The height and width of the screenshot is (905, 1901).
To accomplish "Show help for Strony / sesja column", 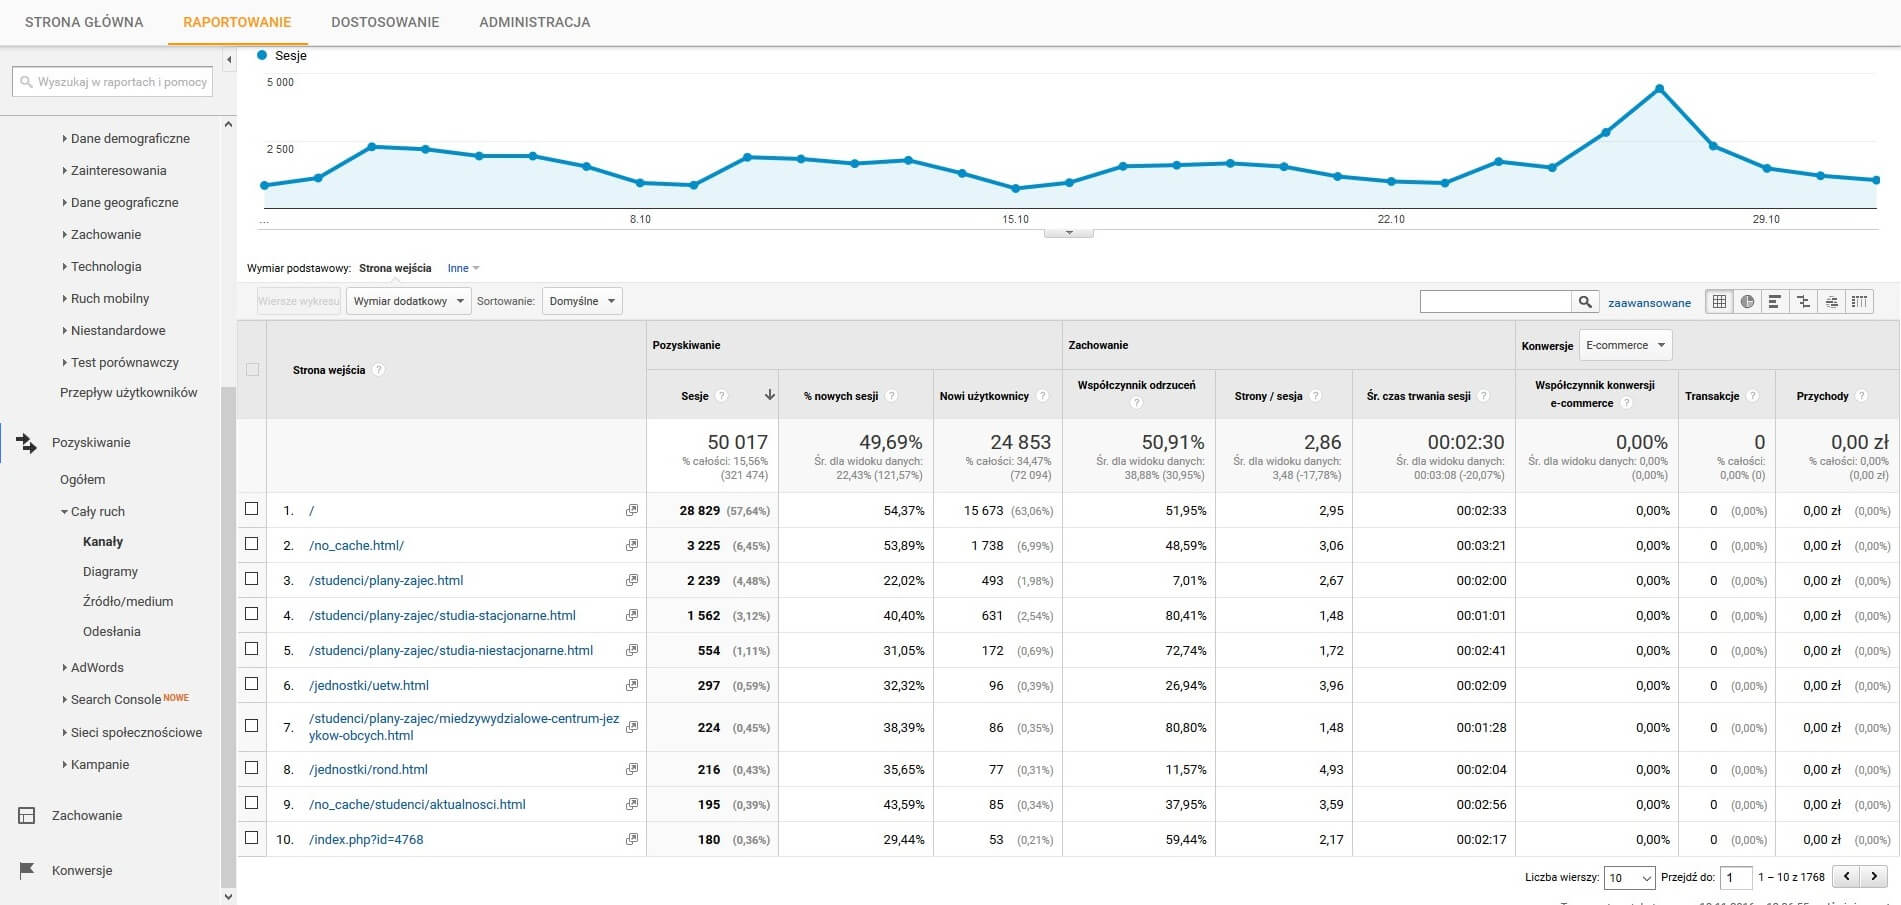I will pos(1316,396).
